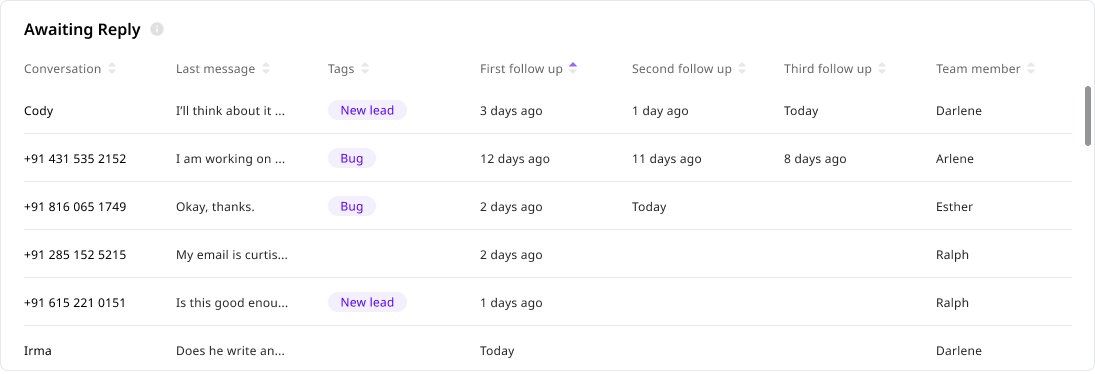Open conversation +91 285 152 5215
Image resolution: width=1095 pixels, height=374 pixels.
pos(75,255)
